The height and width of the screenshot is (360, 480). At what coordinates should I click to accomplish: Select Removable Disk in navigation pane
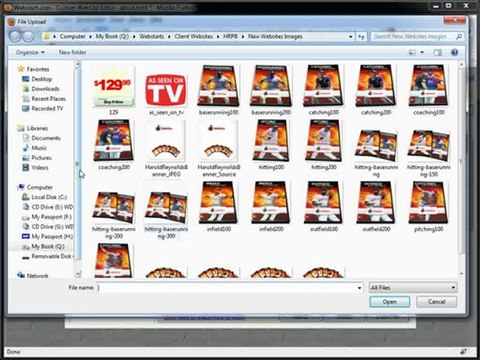51,256
